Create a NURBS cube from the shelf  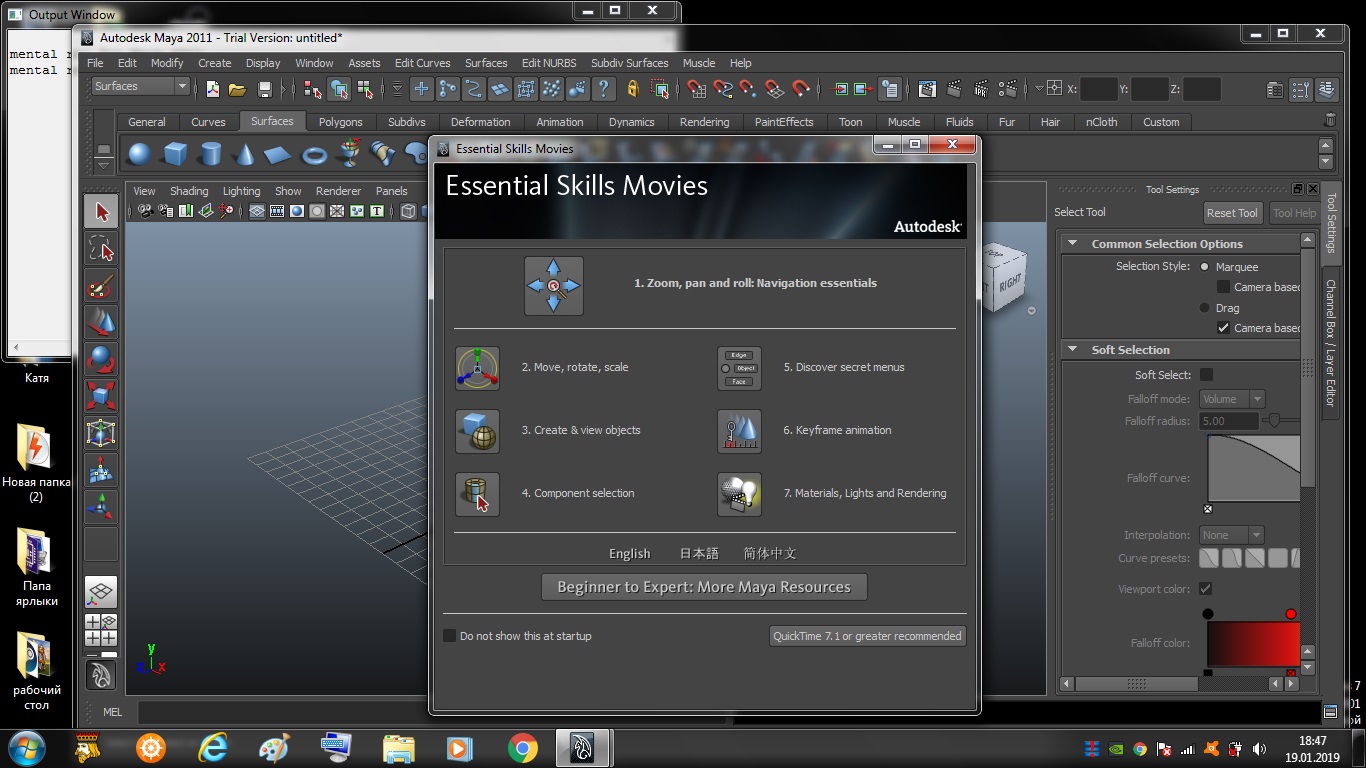pyautogui.click(x=175, y=154)
